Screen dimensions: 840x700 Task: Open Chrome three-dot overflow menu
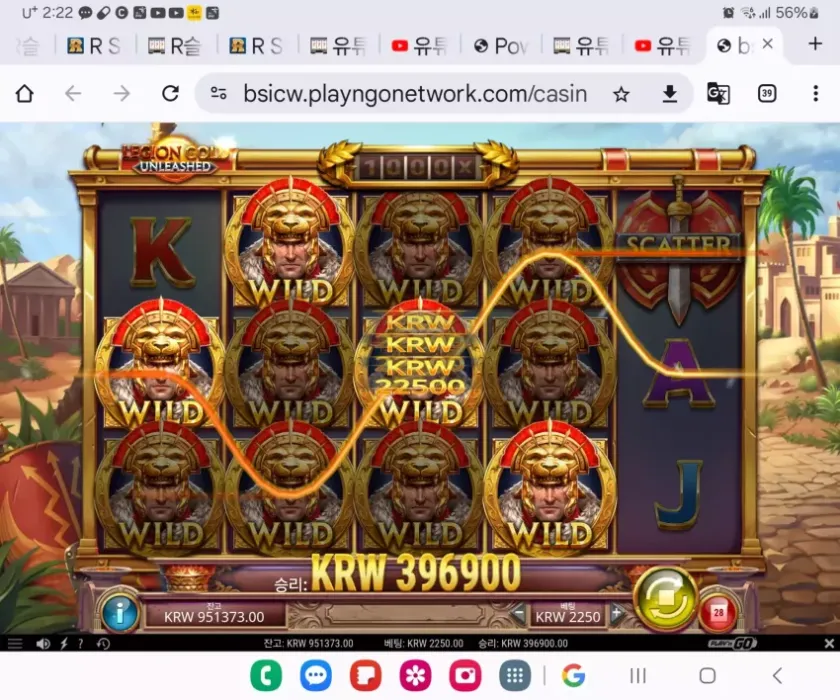pyautogui.click(x=815, y=94)
